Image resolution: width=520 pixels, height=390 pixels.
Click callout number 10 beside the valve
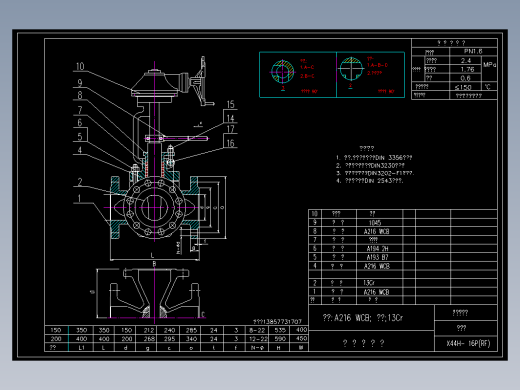[80, 66]
